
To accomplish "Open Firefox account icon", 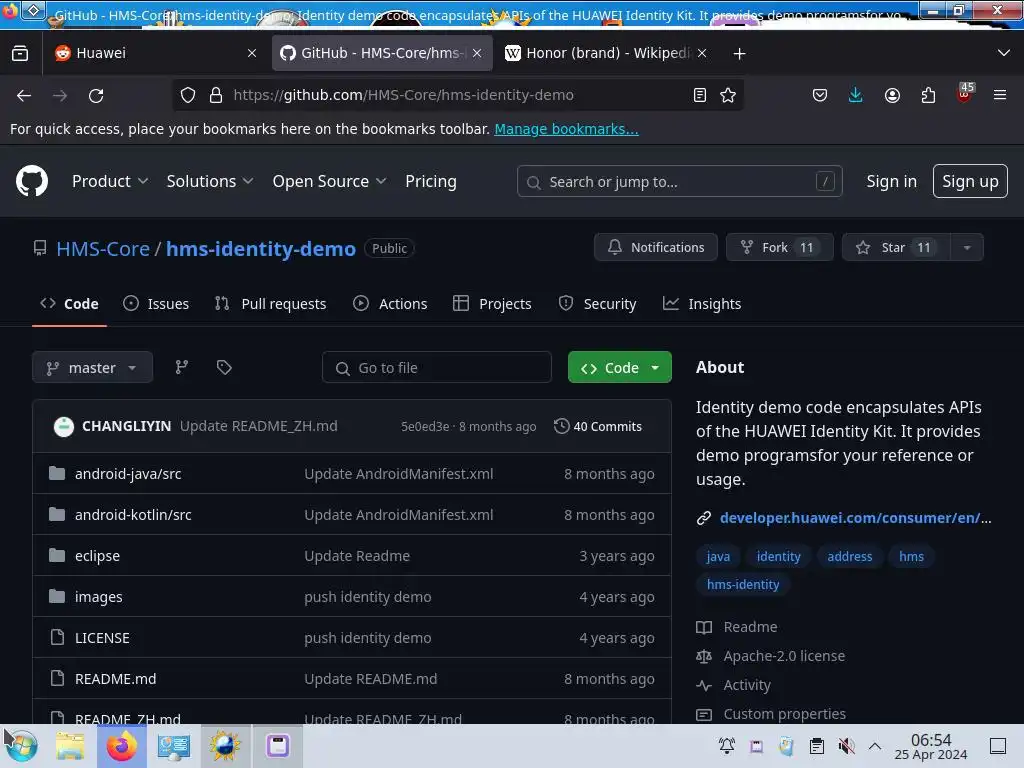I will click(x=892, y=95).
